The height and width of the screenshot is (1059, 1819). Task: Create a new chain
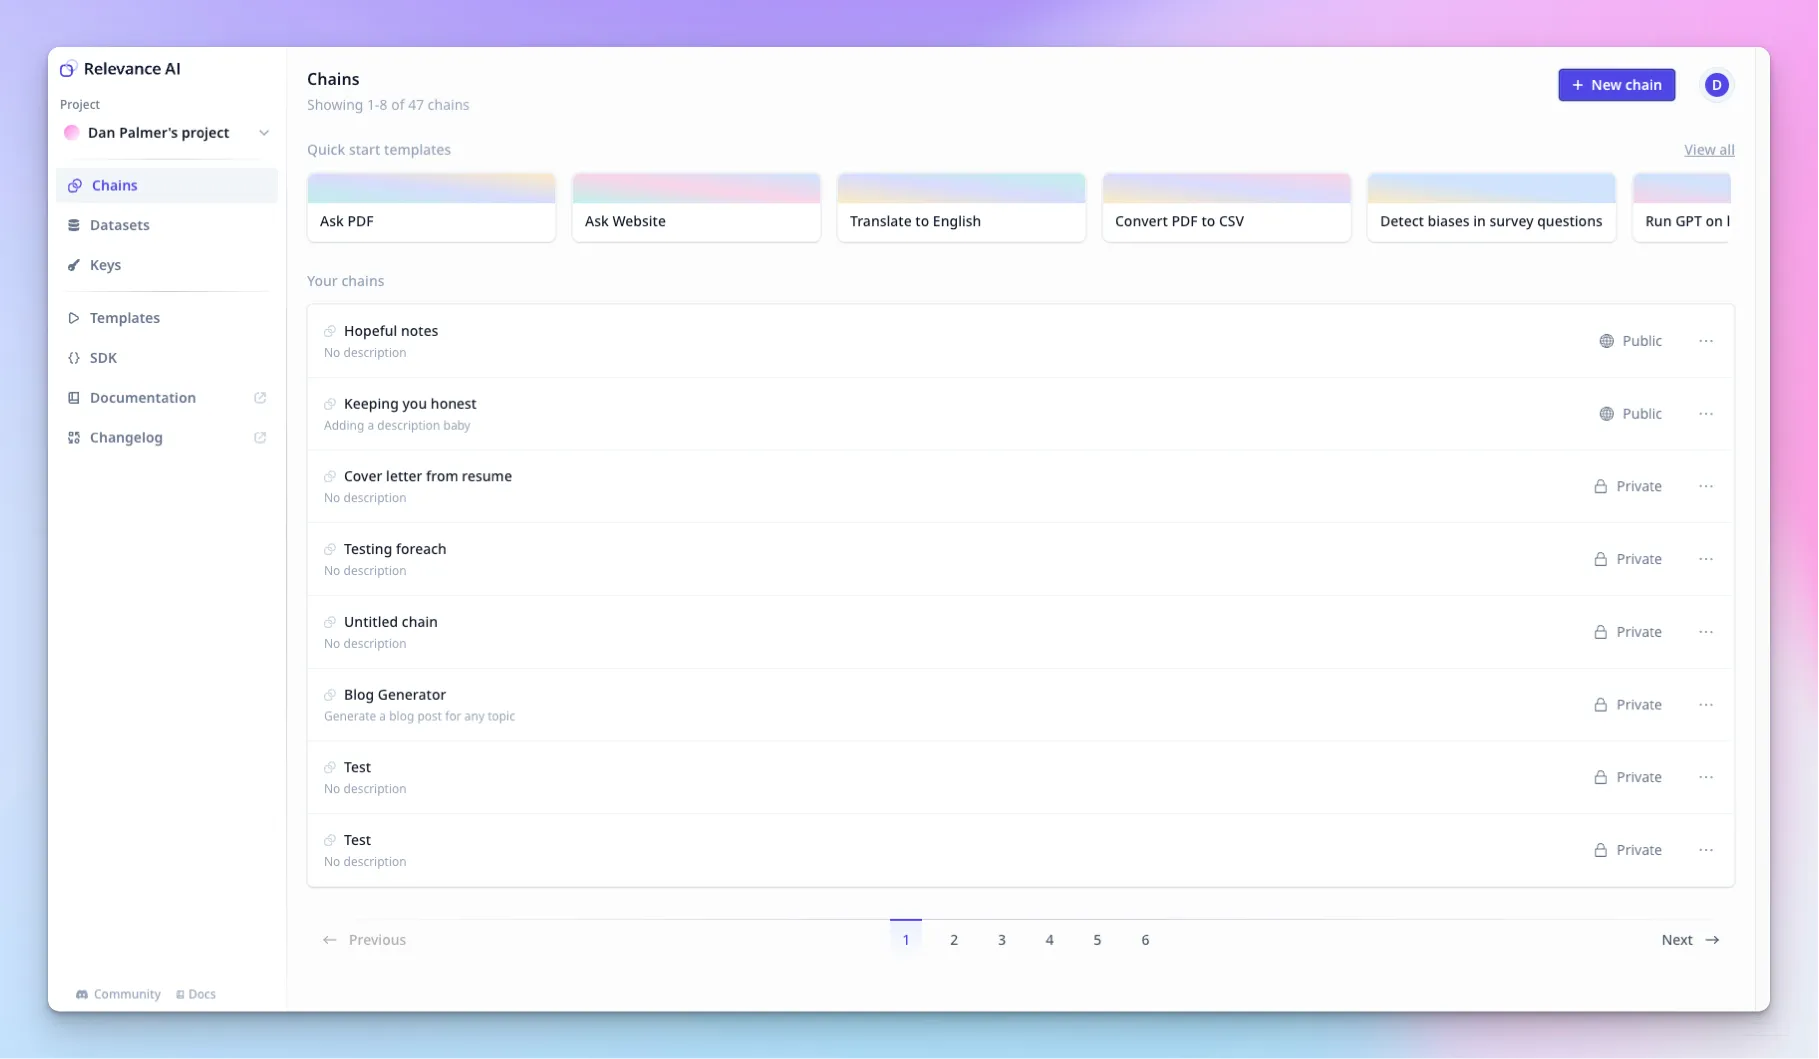coord(1616,85)
